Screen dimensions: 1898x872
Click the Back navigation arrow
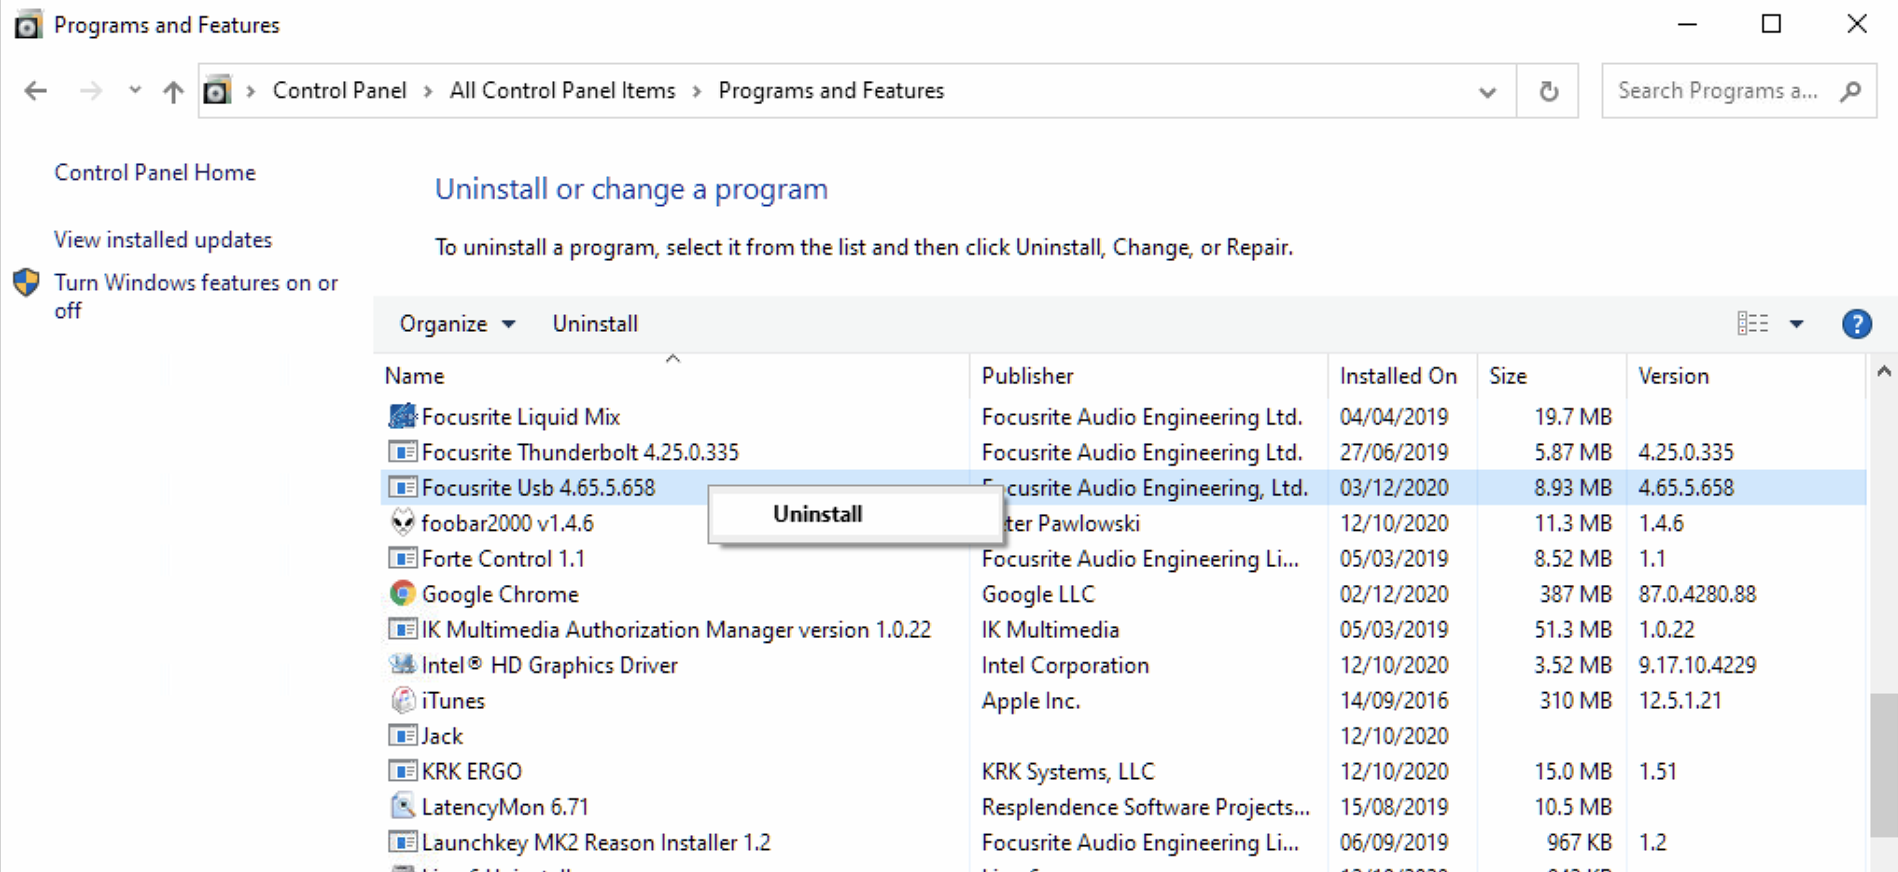click(36, 91)
